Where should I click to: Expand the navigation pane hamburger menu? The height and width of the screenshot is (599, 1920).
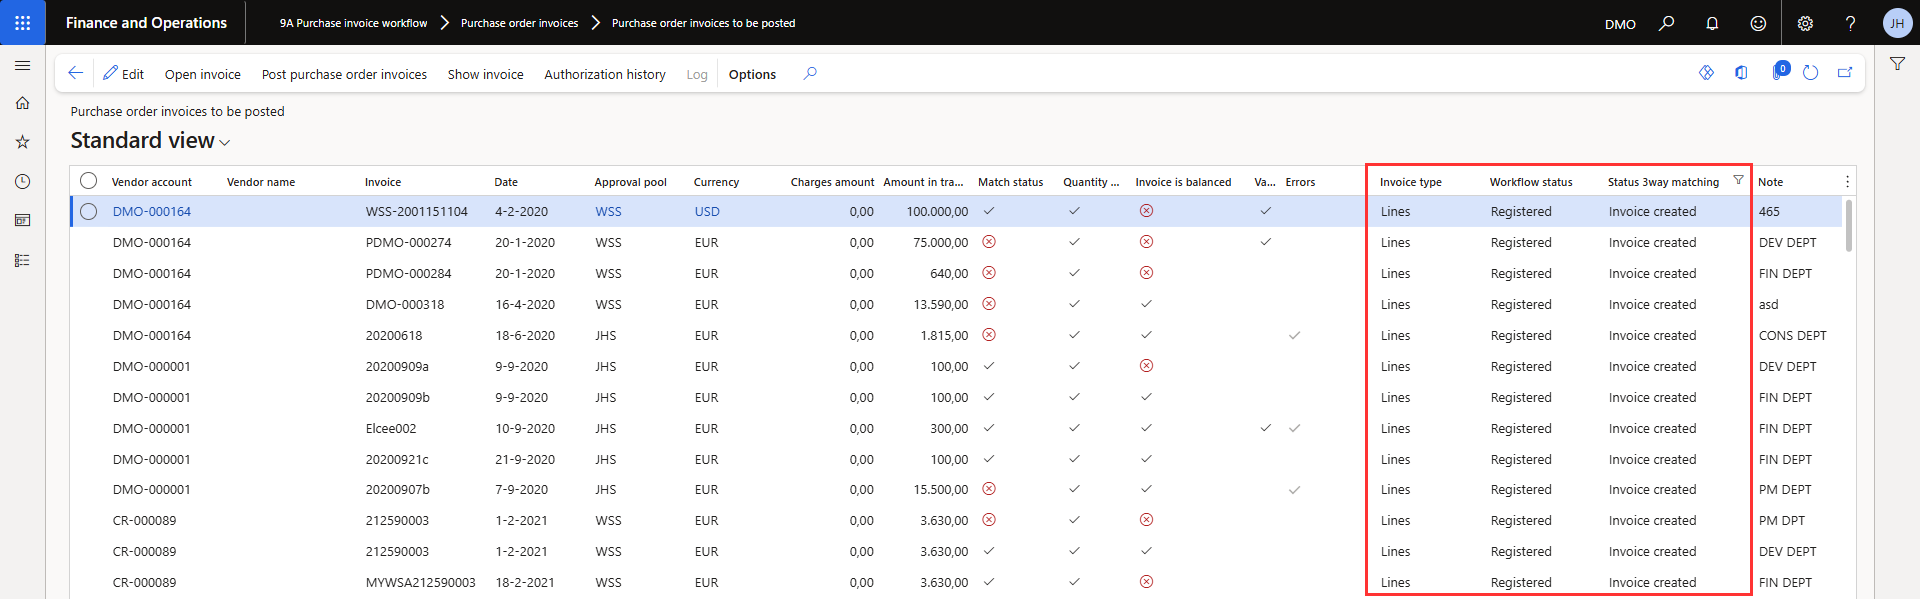click(x=22, y=65)
